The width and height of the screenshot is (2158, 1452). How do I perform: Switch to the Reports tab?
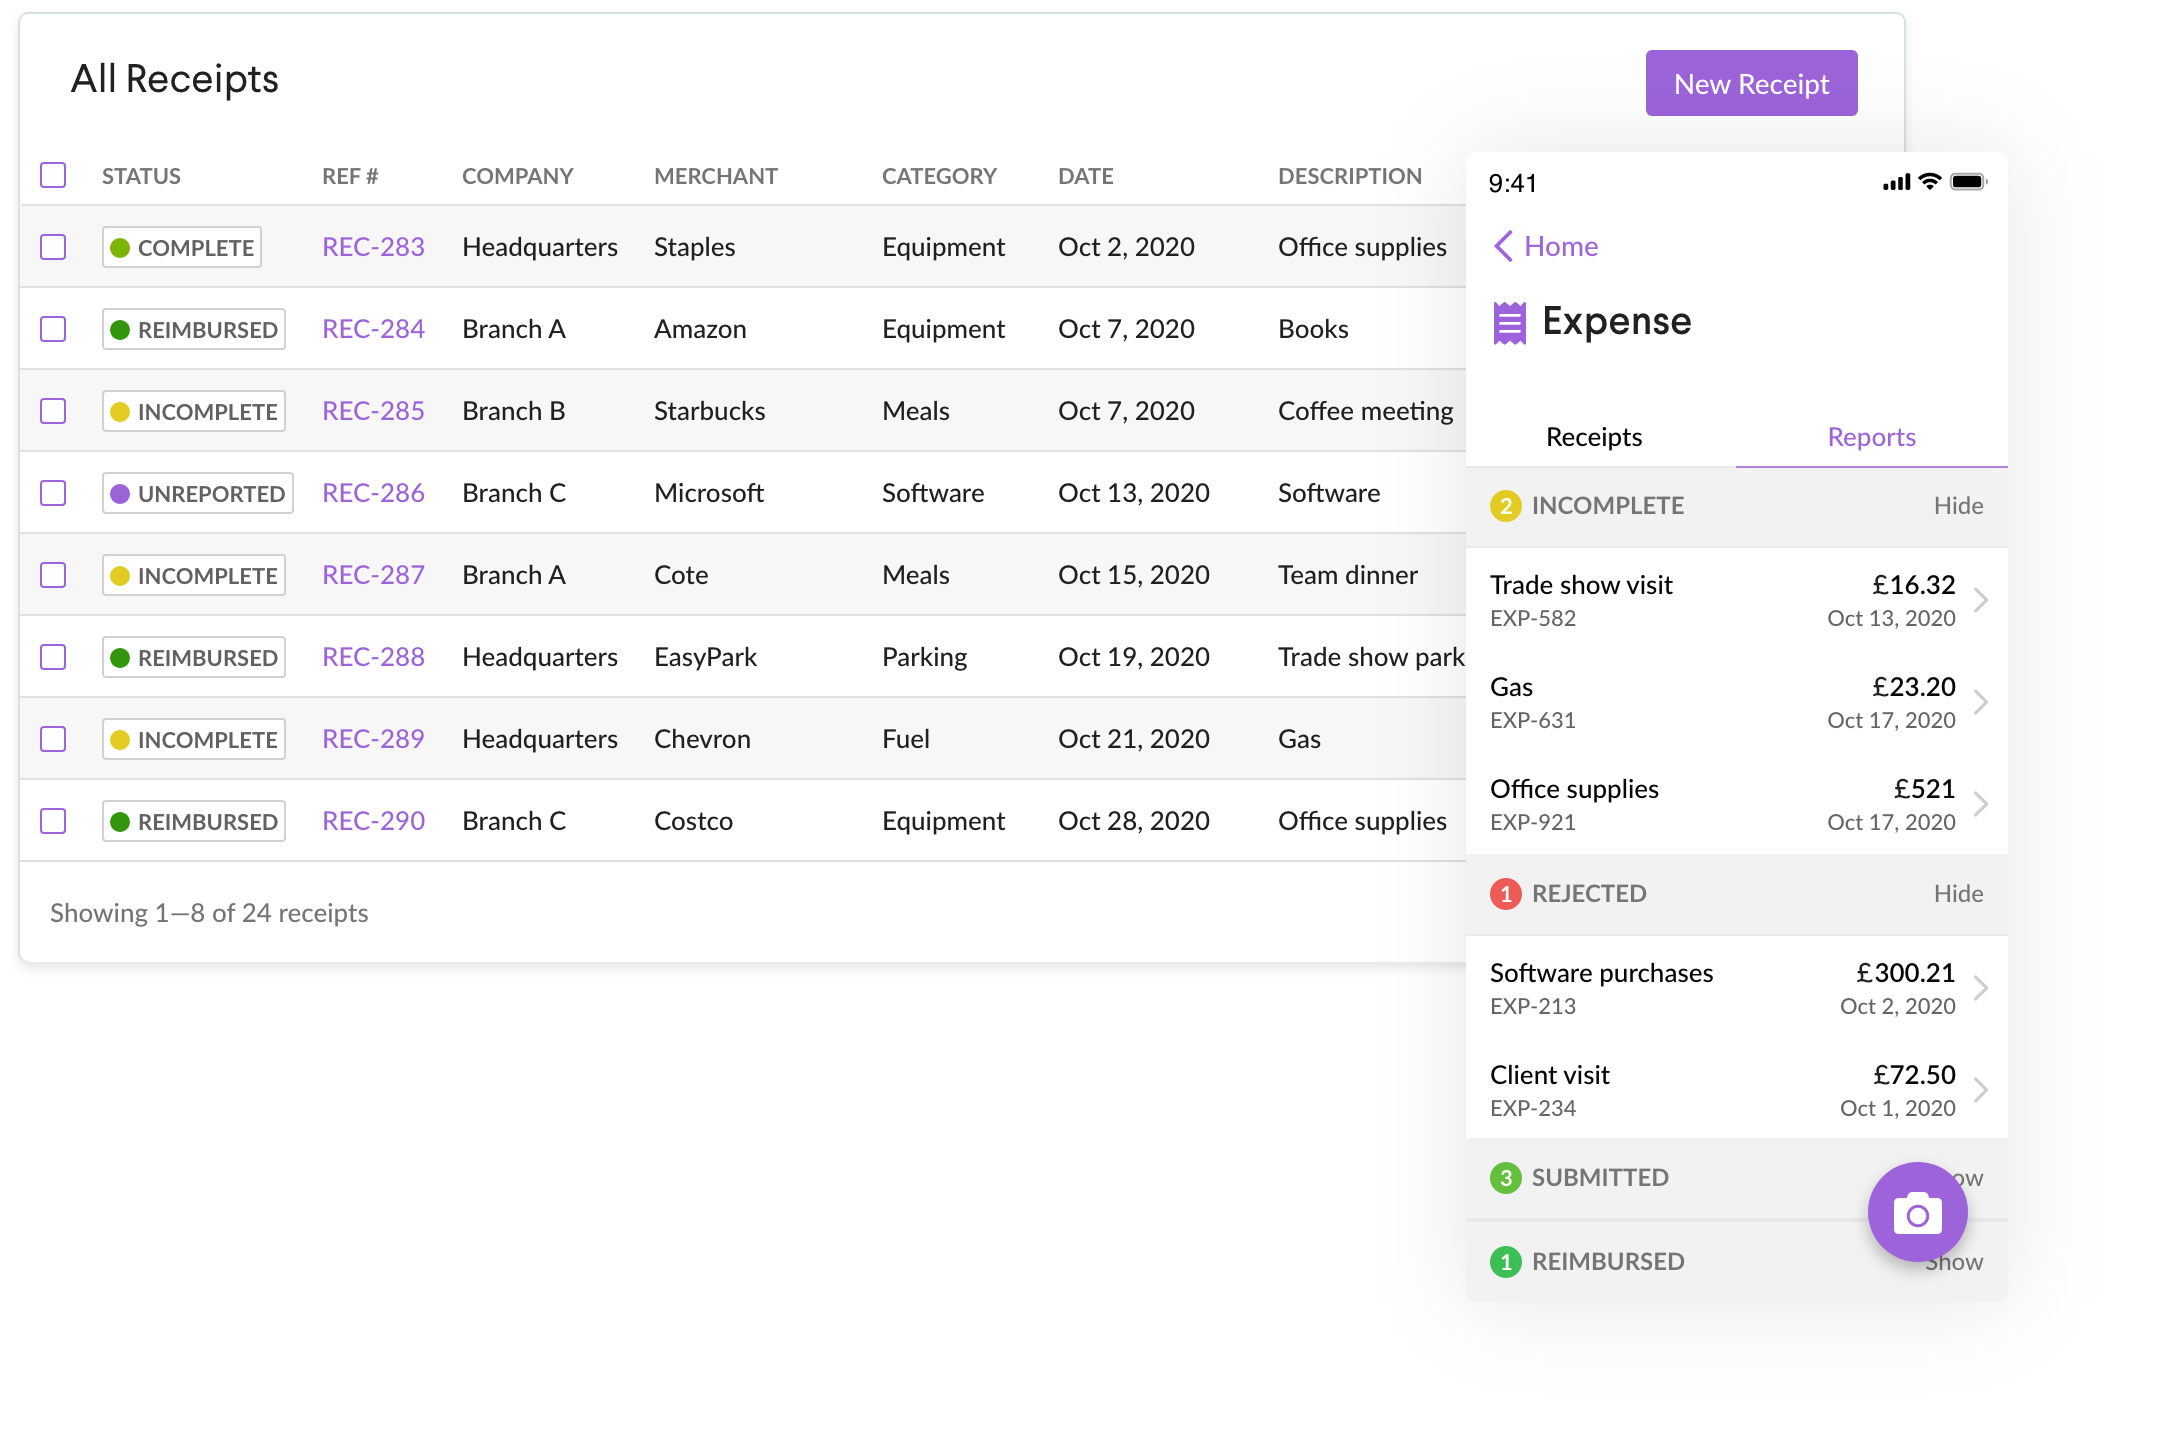[1870, 437]
